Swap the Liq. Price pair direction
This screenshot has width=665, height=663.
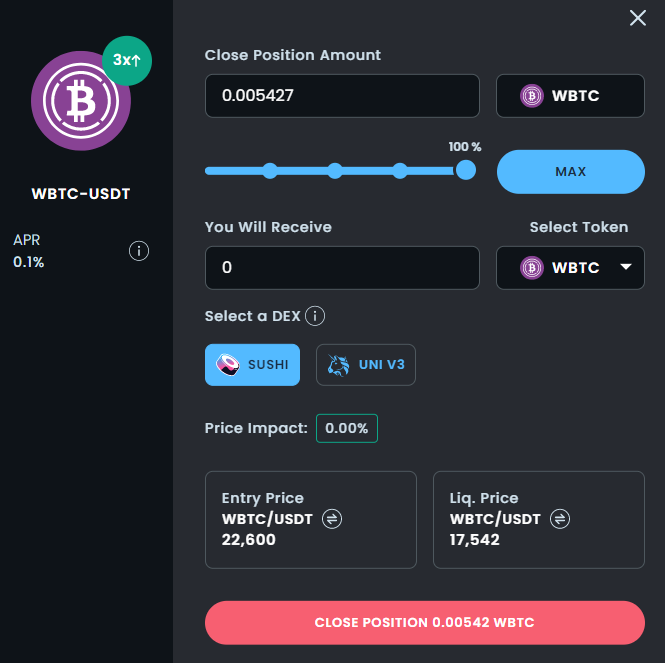[x=560, y=519]
